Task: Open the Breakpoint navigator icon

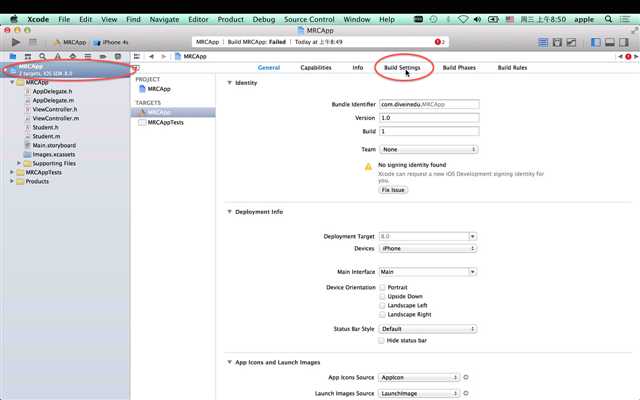Action: pyautogui.click(x=103, y=56)
